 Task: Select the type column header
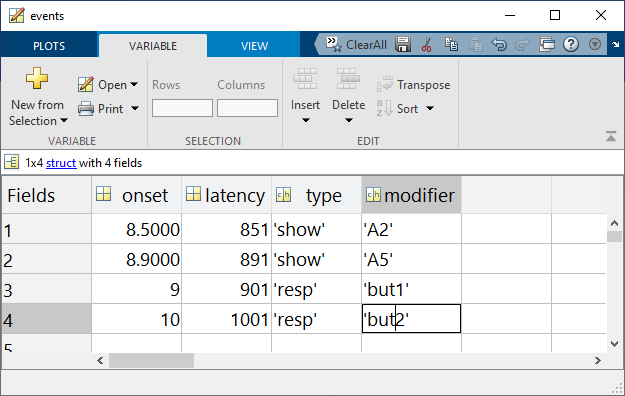point(316,195)
